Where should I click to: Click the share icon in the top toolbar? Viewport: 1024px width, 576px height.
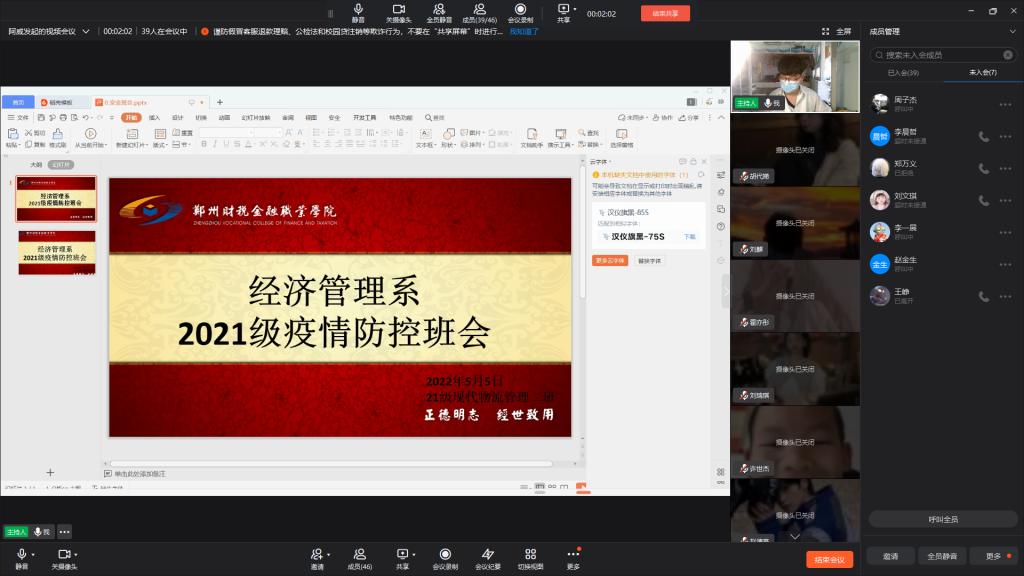coord(563,12)
